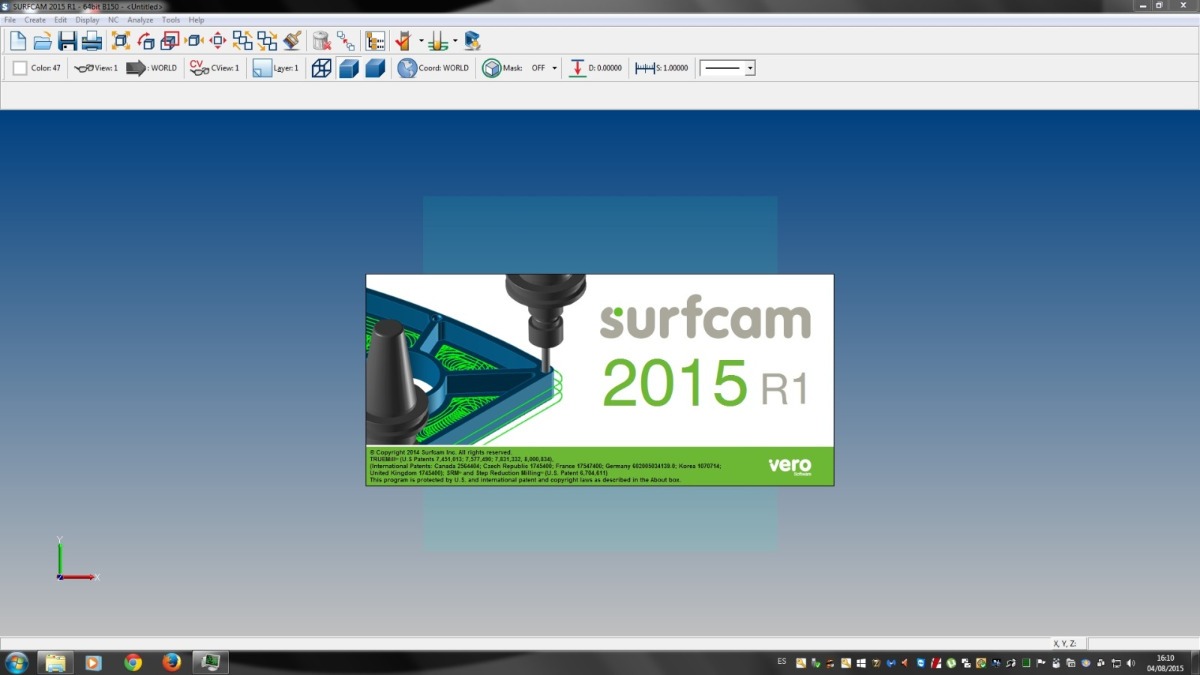Open the Display menu
Viewport: 1200px width, 675px height.
tap(88, 20)
